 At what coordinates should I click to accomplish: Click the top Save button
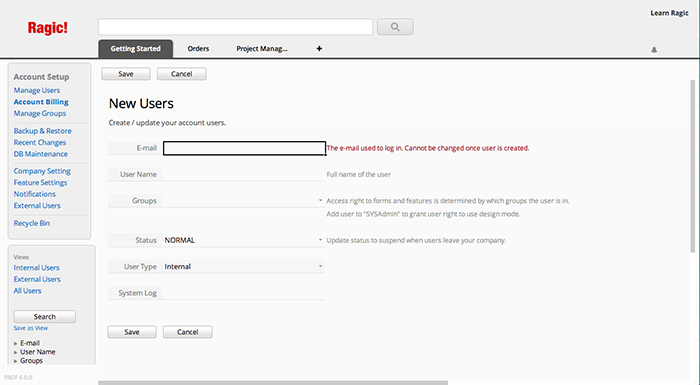pos(126,74)
